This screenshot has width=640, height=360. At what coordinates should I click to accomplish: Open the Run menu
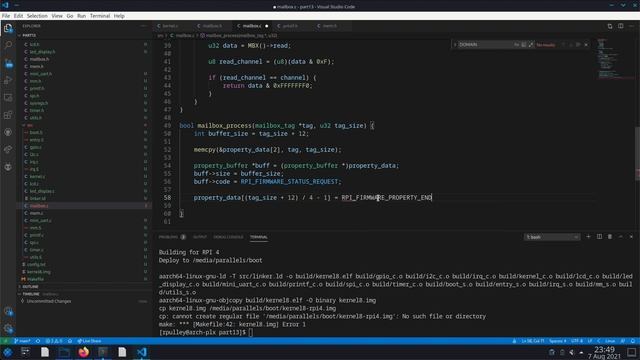pos(82,16)
